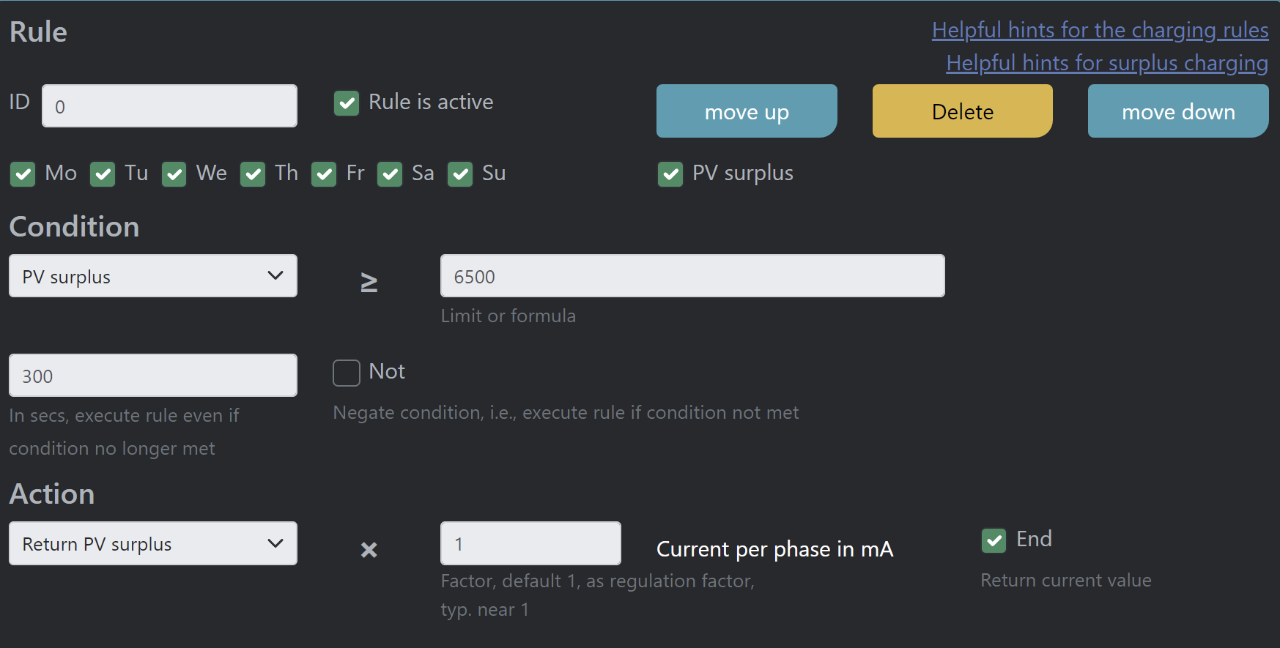Uncheck the Tuesday (Tu) checkbox
Image resolution: width=1280 pixels, height=648 pixels.
[x=102, y=174]
